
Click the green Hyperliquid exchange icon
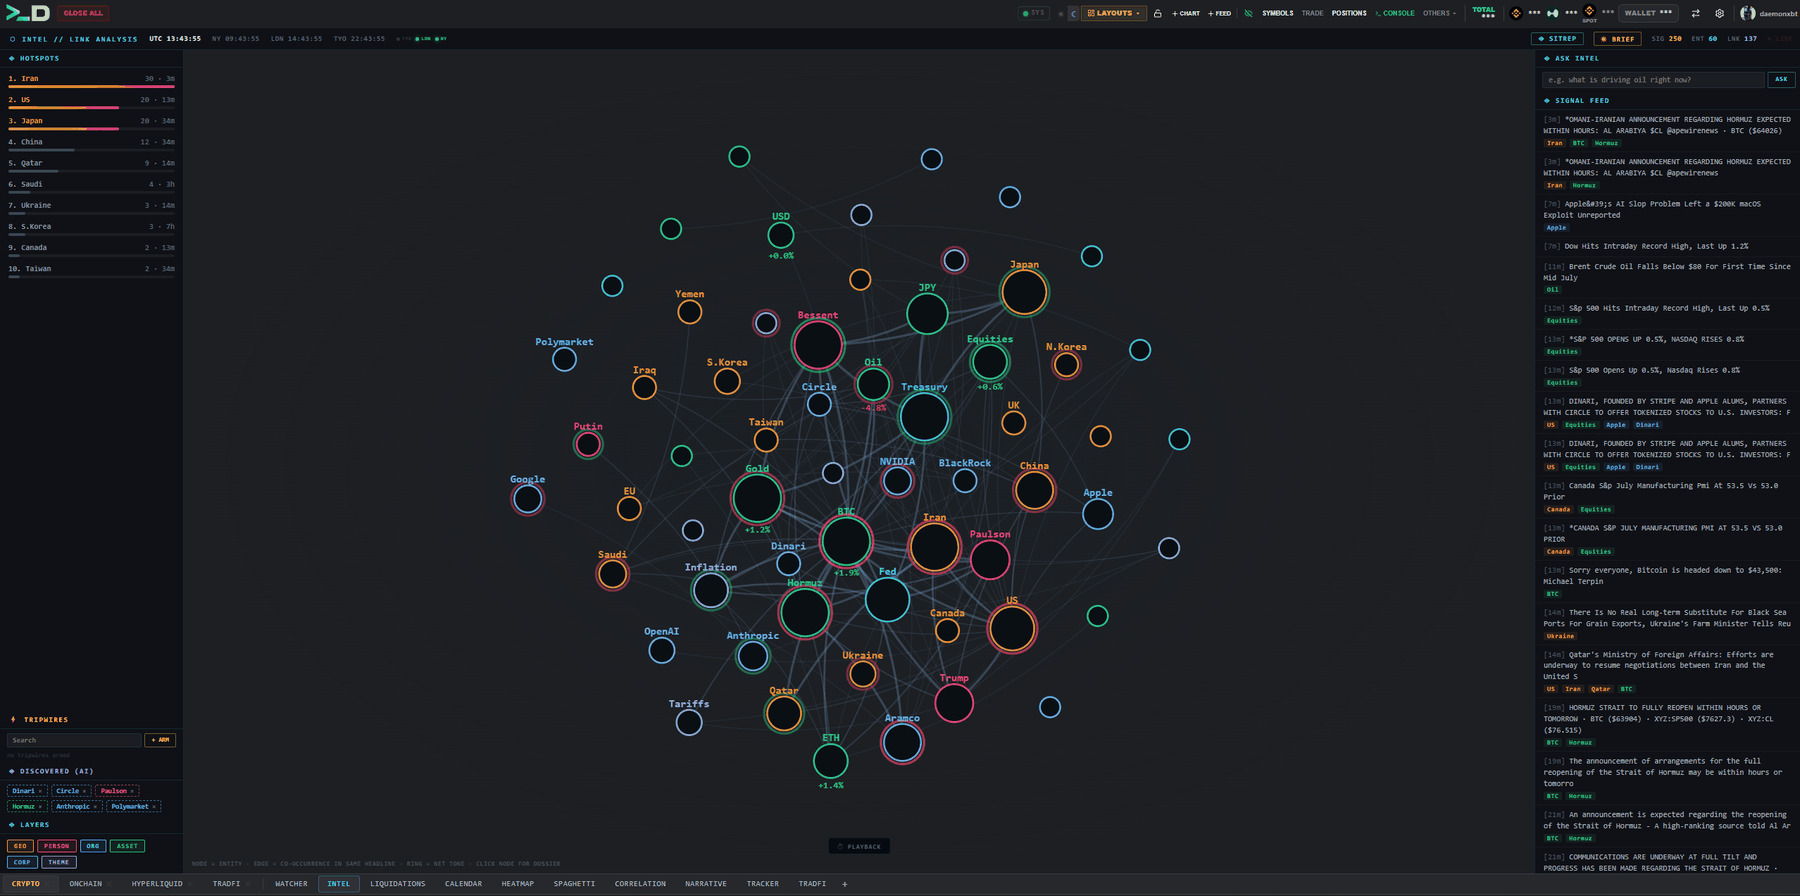(1553, 13)
